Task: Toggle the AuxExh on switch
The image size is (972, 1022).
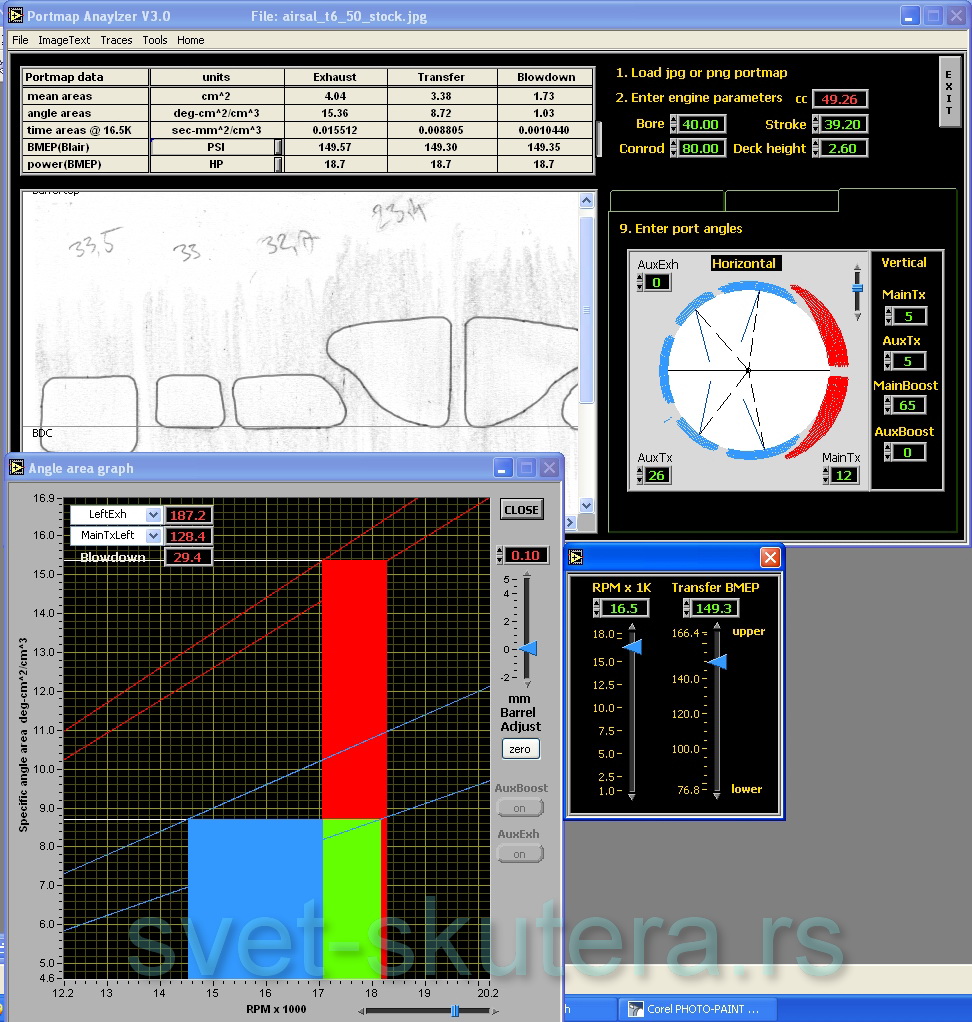Action: coord(520,854)
